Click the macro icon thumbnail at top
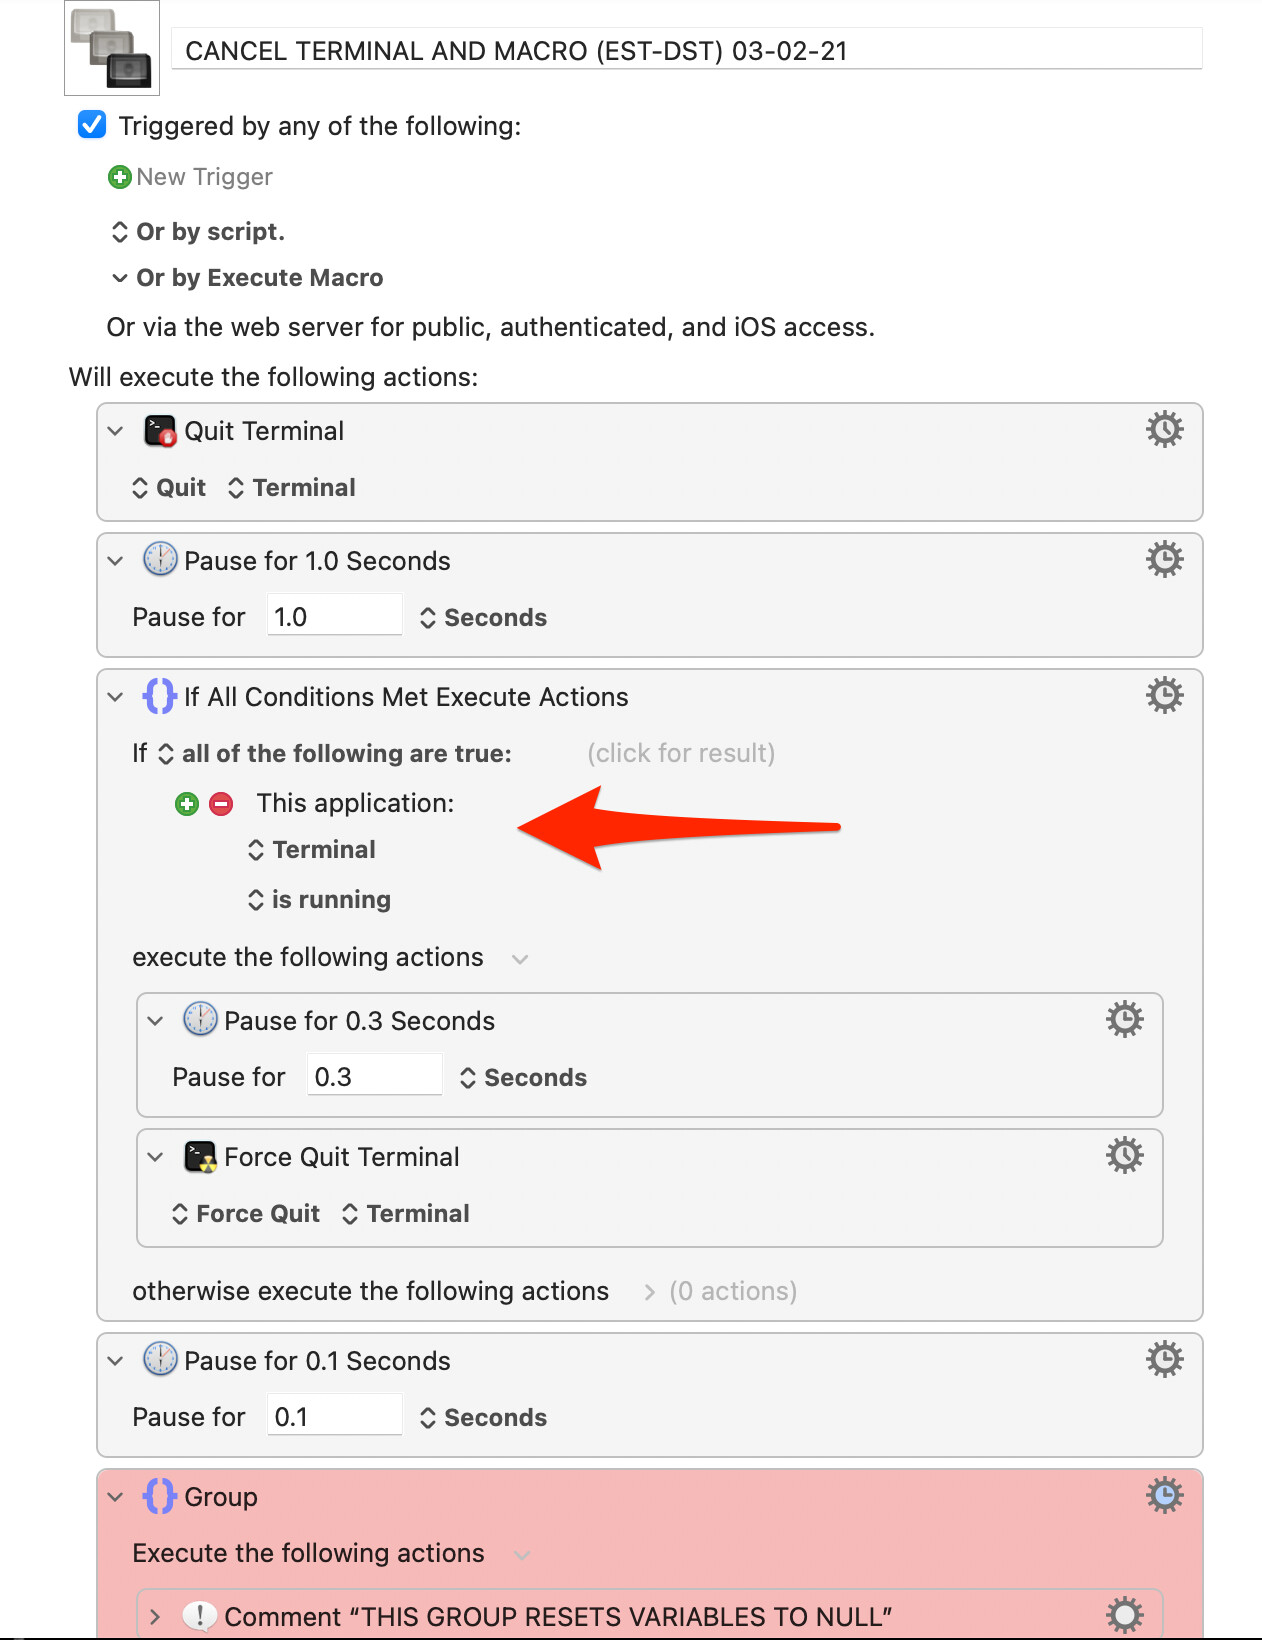The height and width of the screenshot is (1640, 1262). tap(112, 48)
